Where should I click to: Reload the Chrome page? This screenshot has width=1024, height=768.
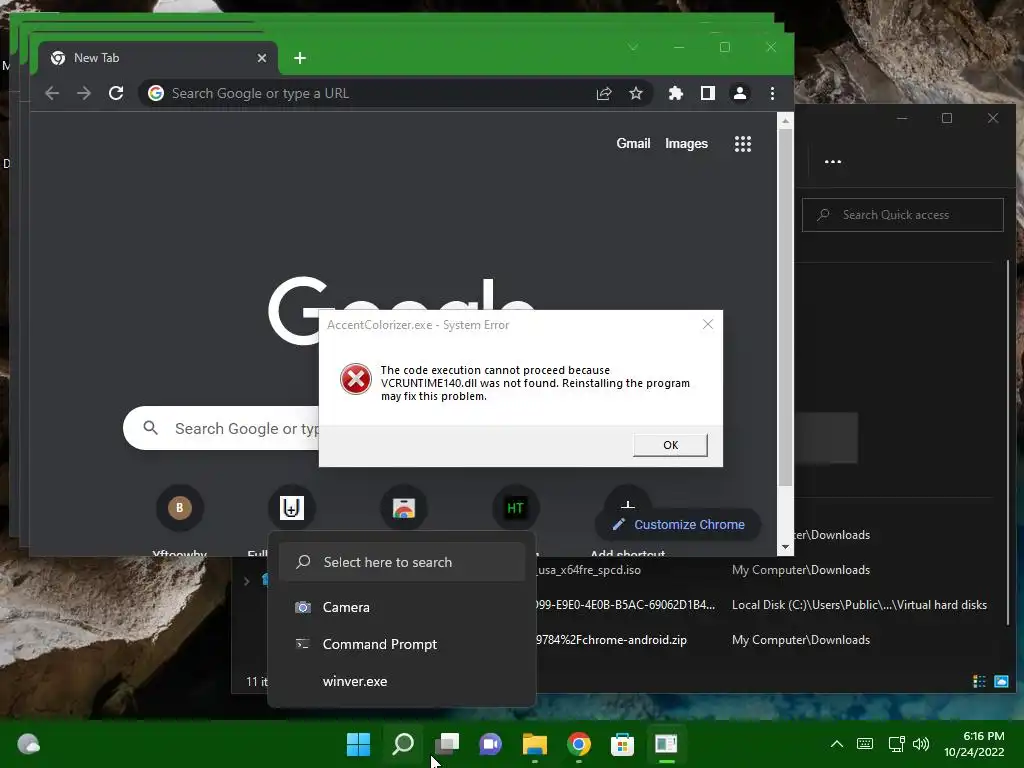[x=116, y=93]
